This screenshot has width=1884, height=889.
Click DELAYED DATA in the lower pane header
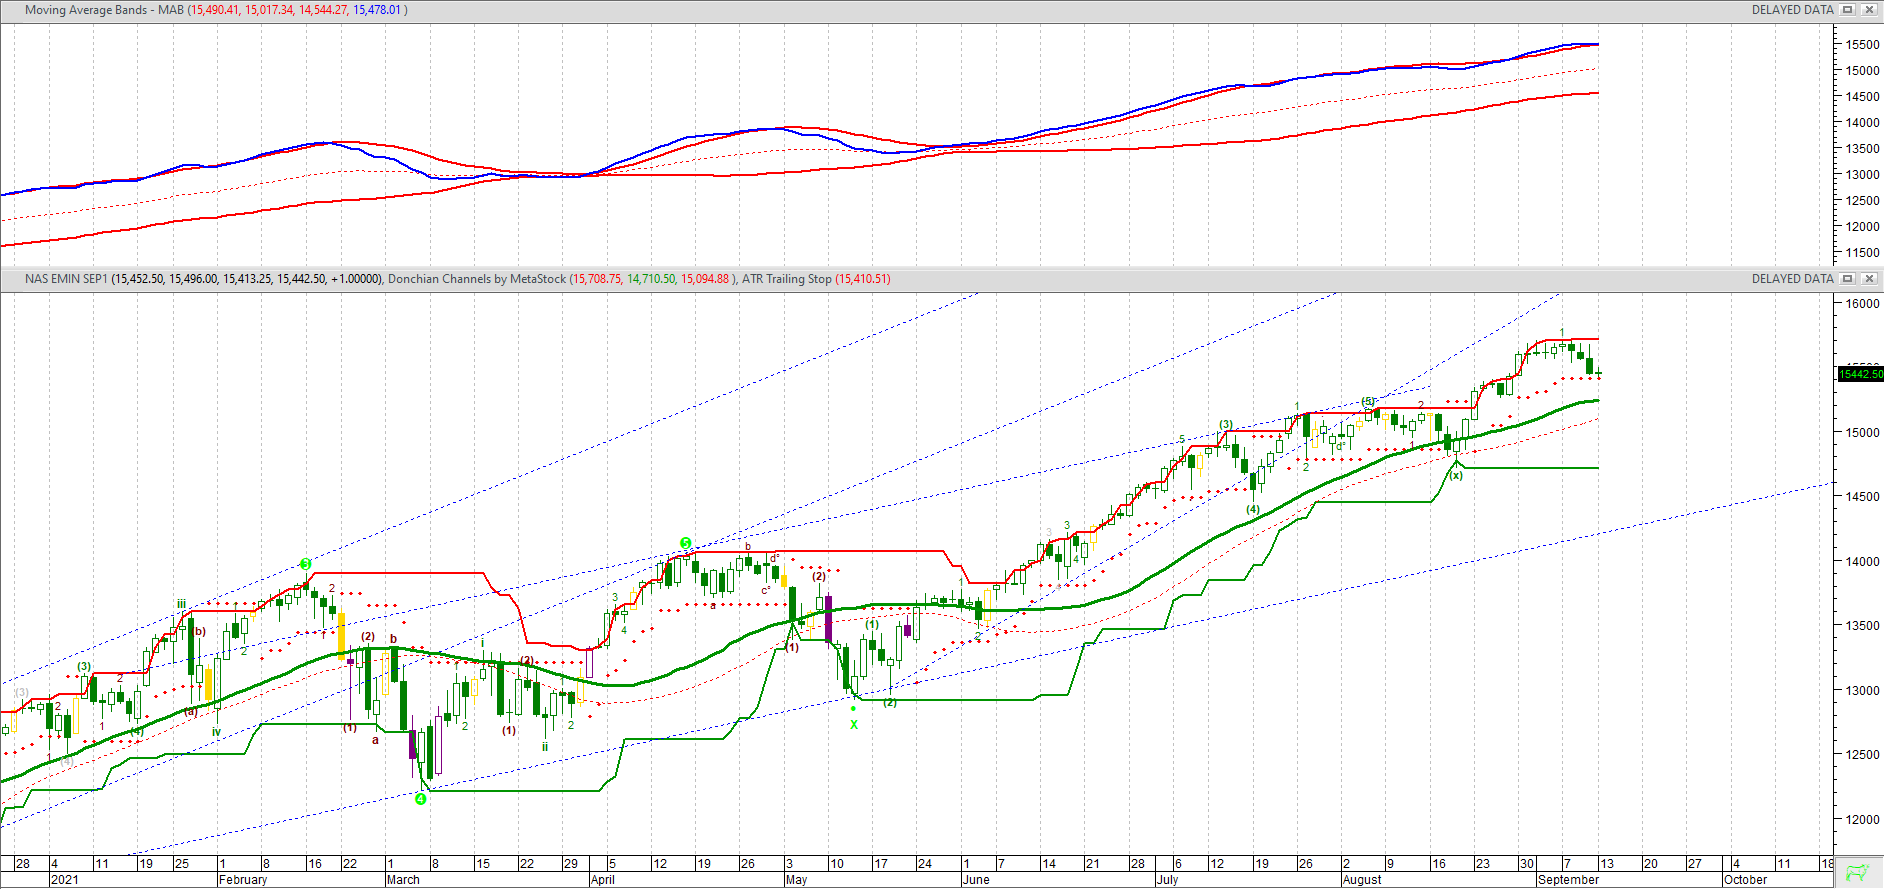click(x=1792, y=279)
